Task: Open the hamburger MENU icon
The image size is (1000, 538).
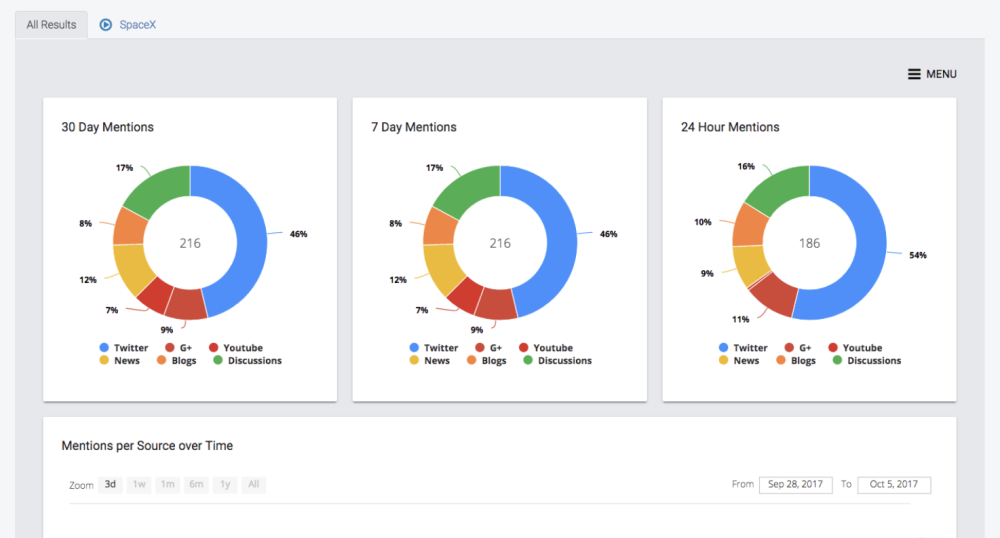Action: pyautogui.click(x=914, y=74)
